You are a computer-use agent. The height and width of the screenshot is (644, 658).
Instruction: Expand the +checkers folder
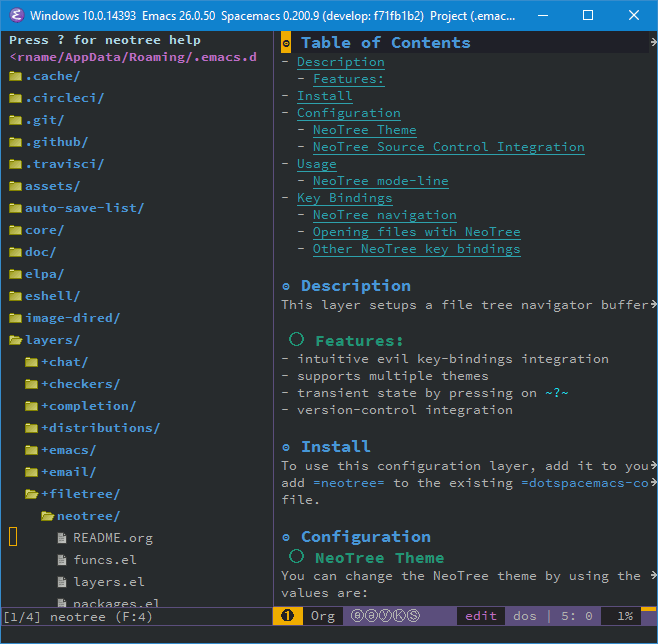pyautogui.click(x=31, y=384)
